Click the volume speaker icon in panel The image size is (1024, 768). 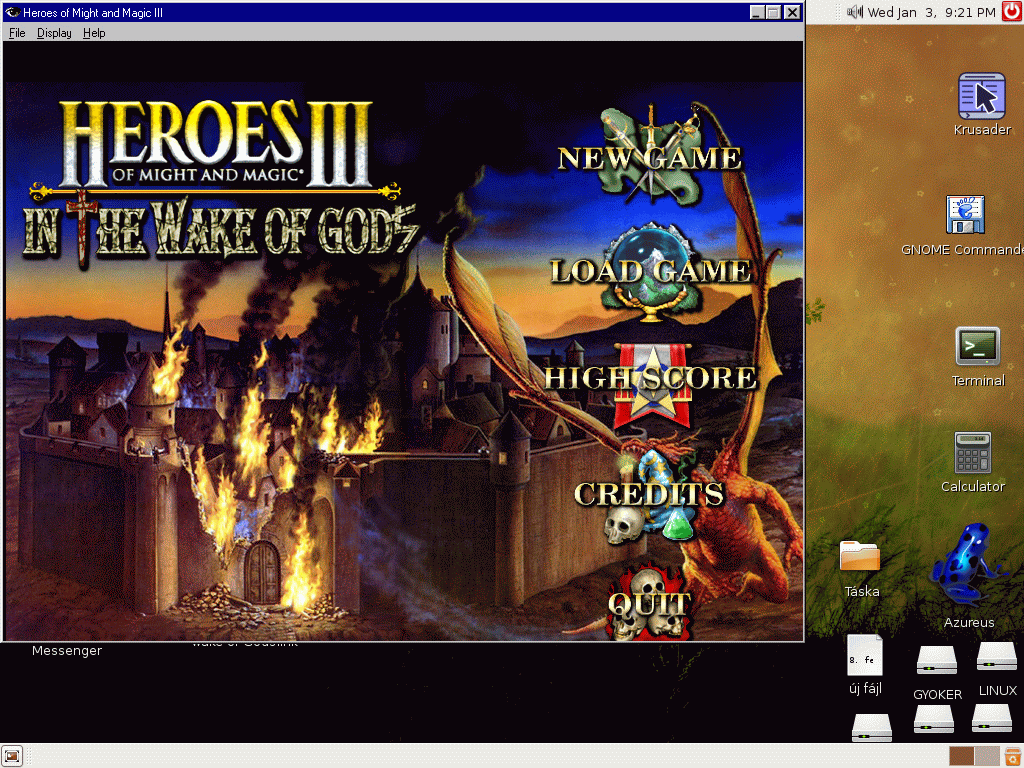(855, 12)
